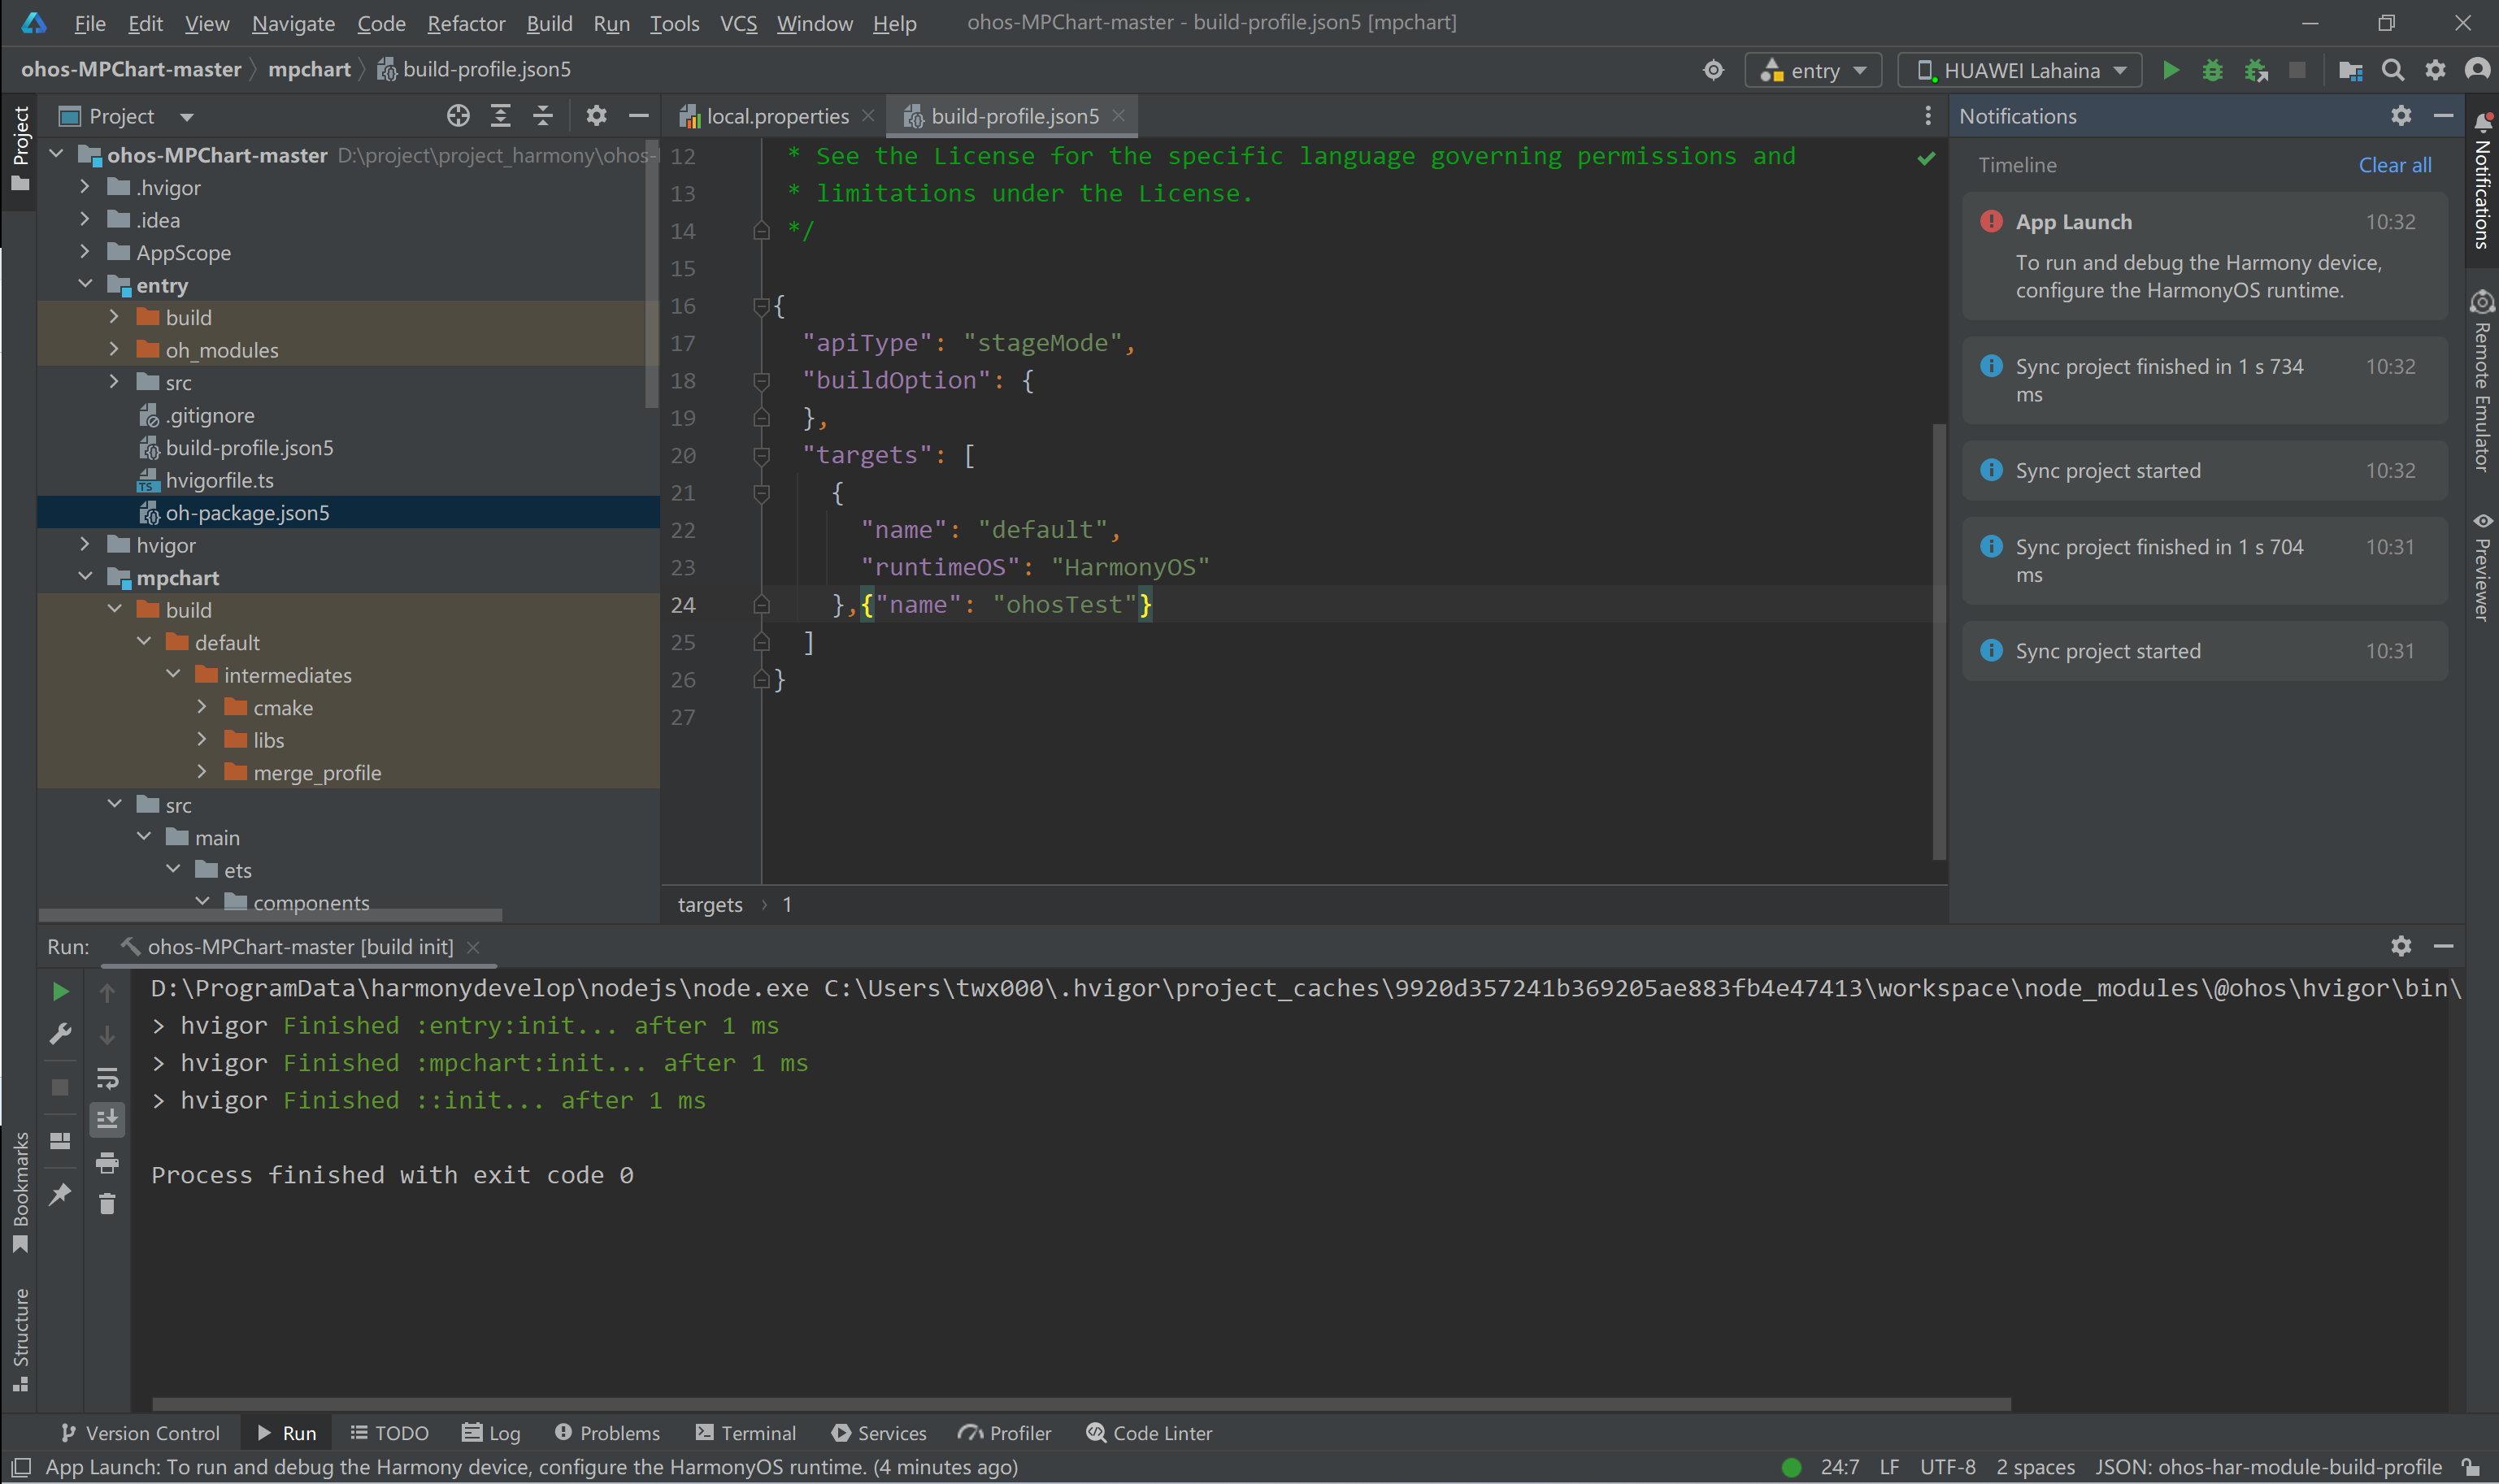
Task: Locate opened file using the crosshair icon
Action: [458, 115]
